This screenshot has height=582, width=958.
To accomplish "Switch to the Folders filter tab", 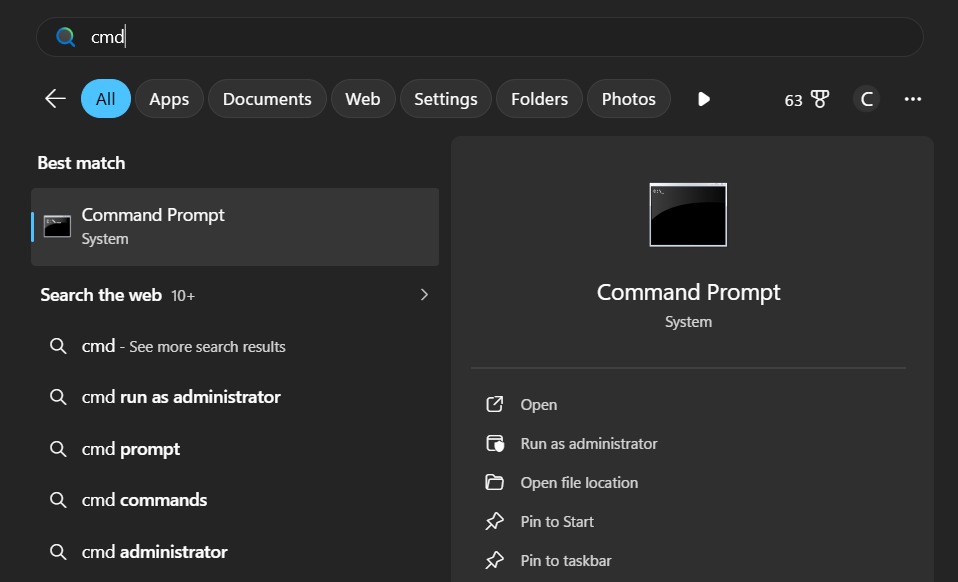I will (539, 98).
